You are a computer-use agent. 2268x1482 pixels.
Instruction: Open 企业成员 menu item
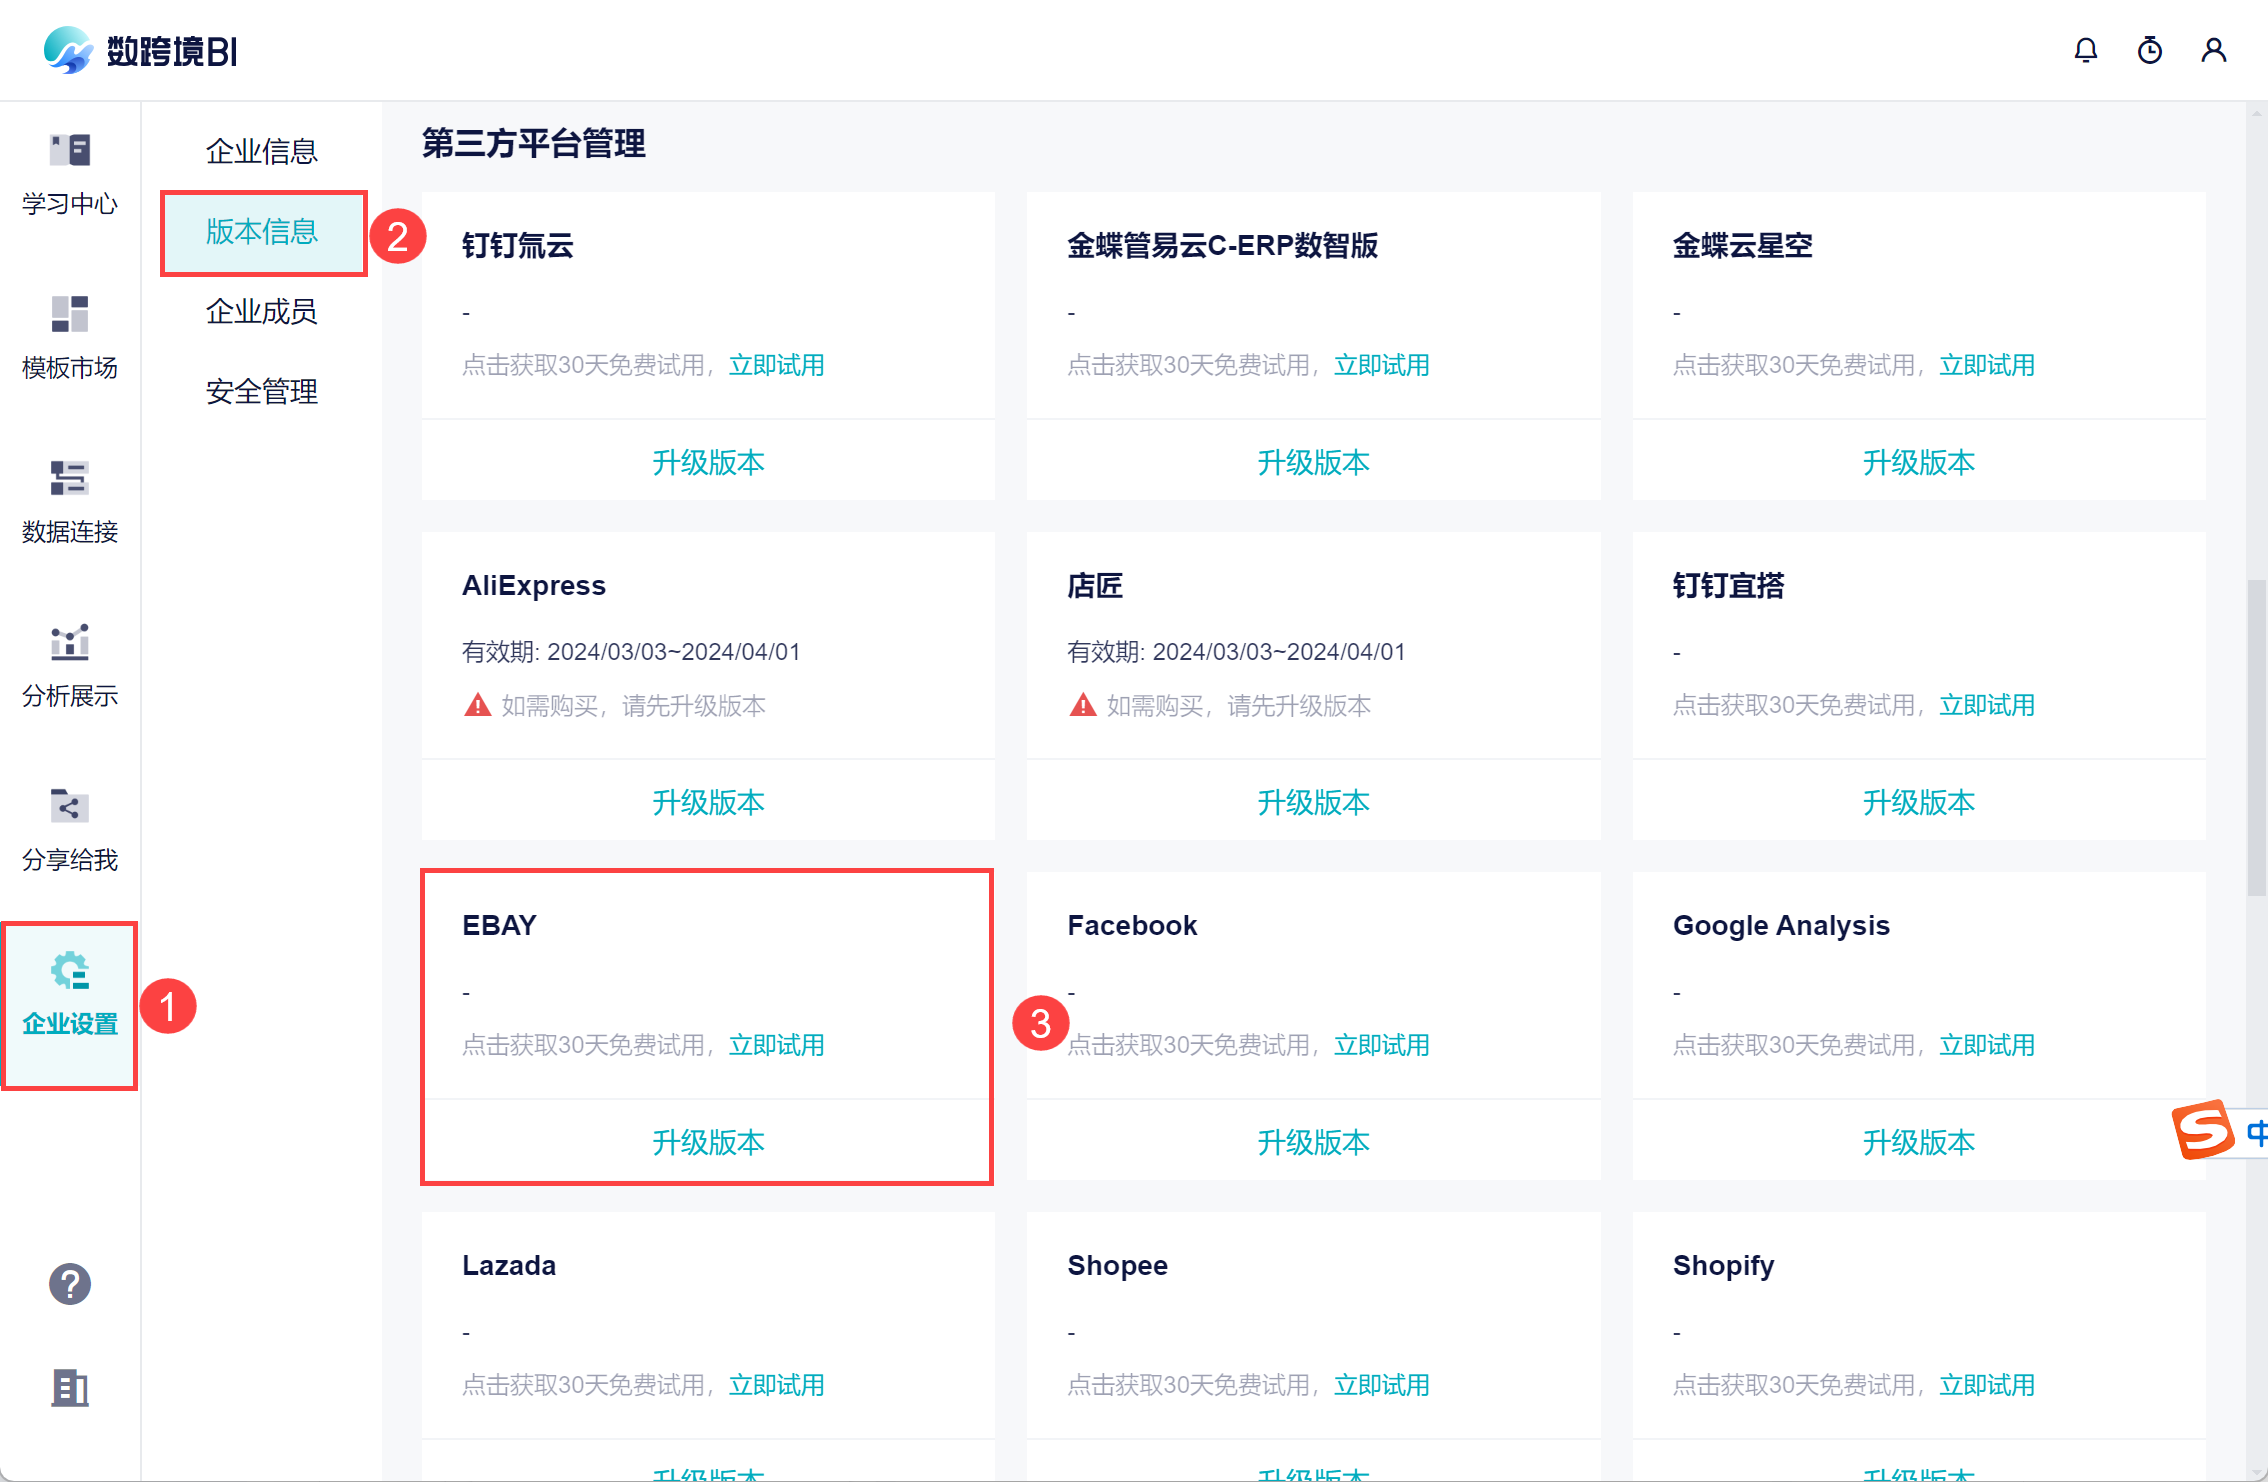[261, 311]
